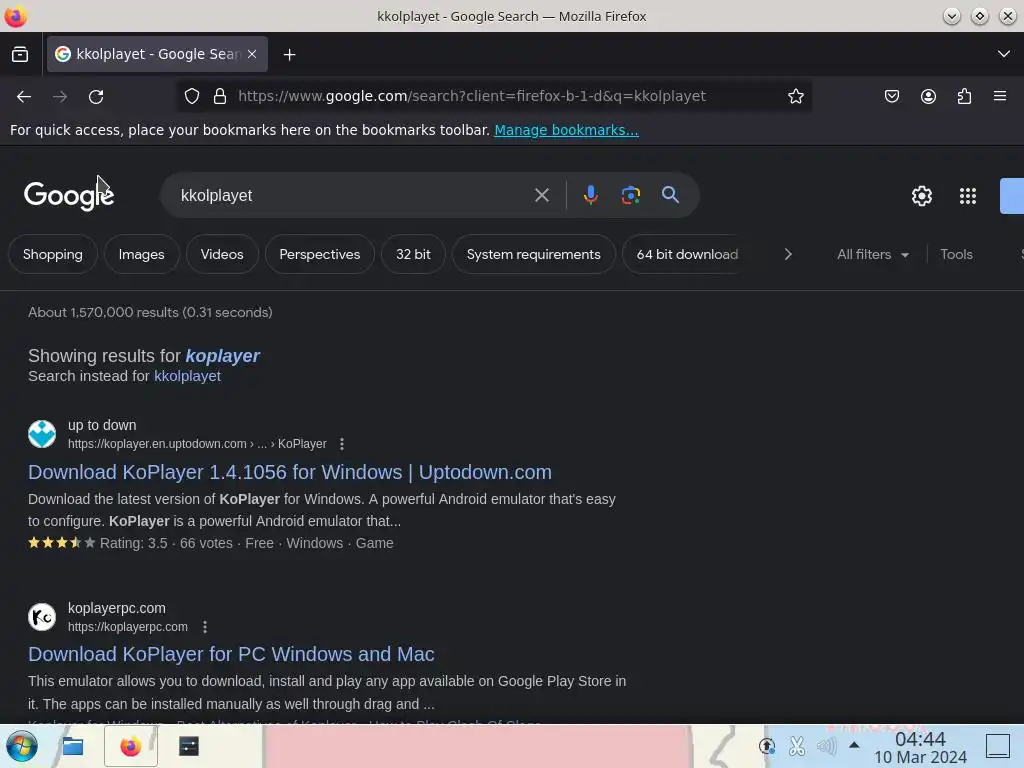Open tracking protection shield icon

click(192, 97)
